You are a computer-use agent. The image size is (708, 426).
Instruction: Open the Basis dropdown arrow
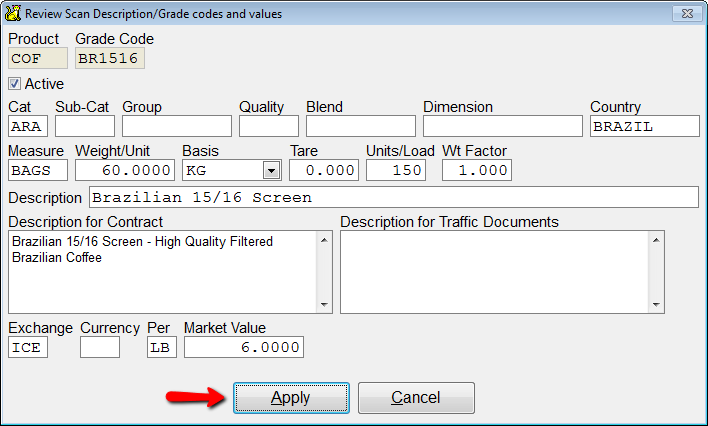point(271,170)
